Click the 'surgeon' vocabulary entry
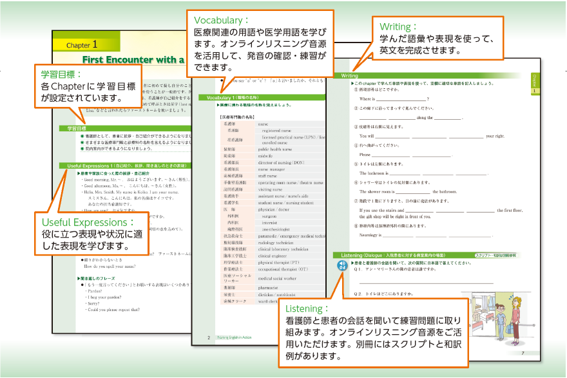This screenshot has height=378, width=567. (x=269, y=216)
